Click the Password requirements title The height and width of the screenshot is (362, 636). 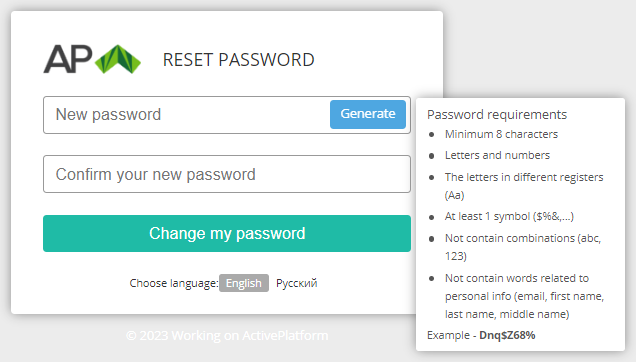click(x=497, y=115)
